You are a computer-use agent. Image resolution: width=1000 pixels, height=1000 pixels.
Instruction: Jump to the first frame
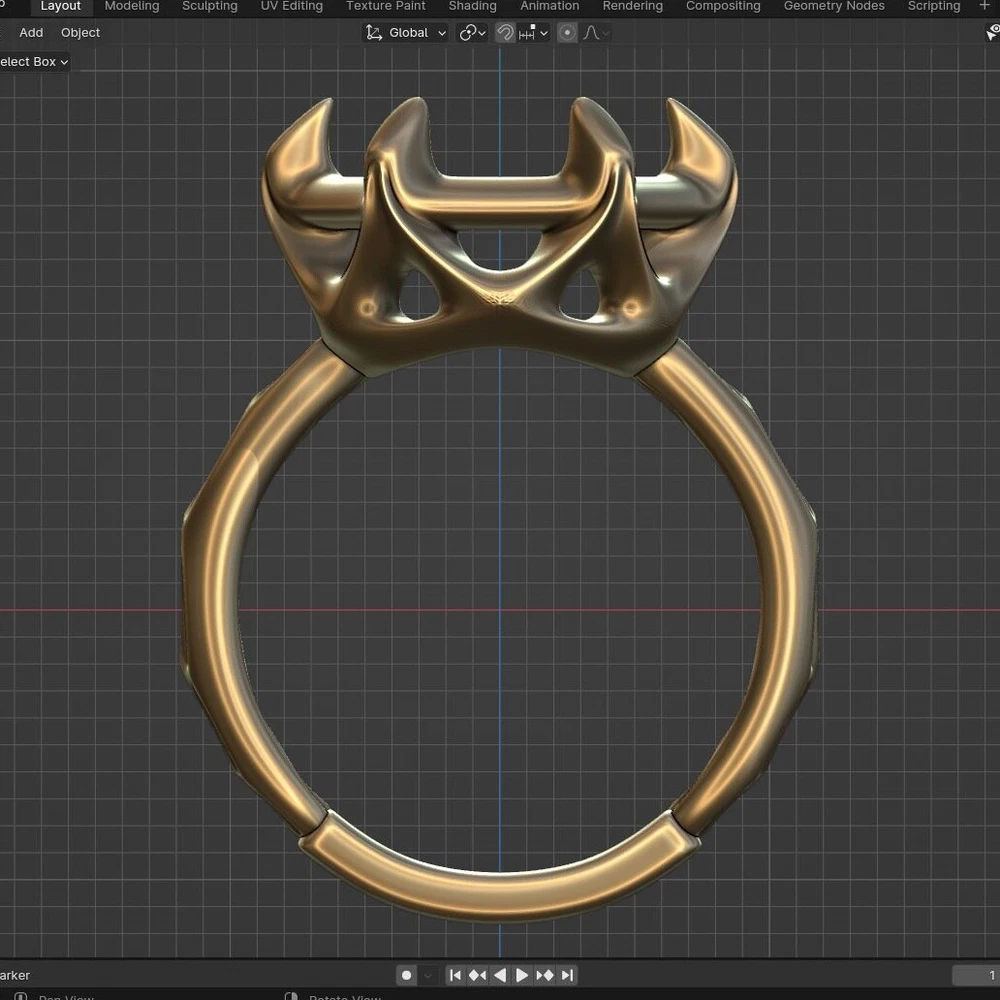[x=455, y=975]
